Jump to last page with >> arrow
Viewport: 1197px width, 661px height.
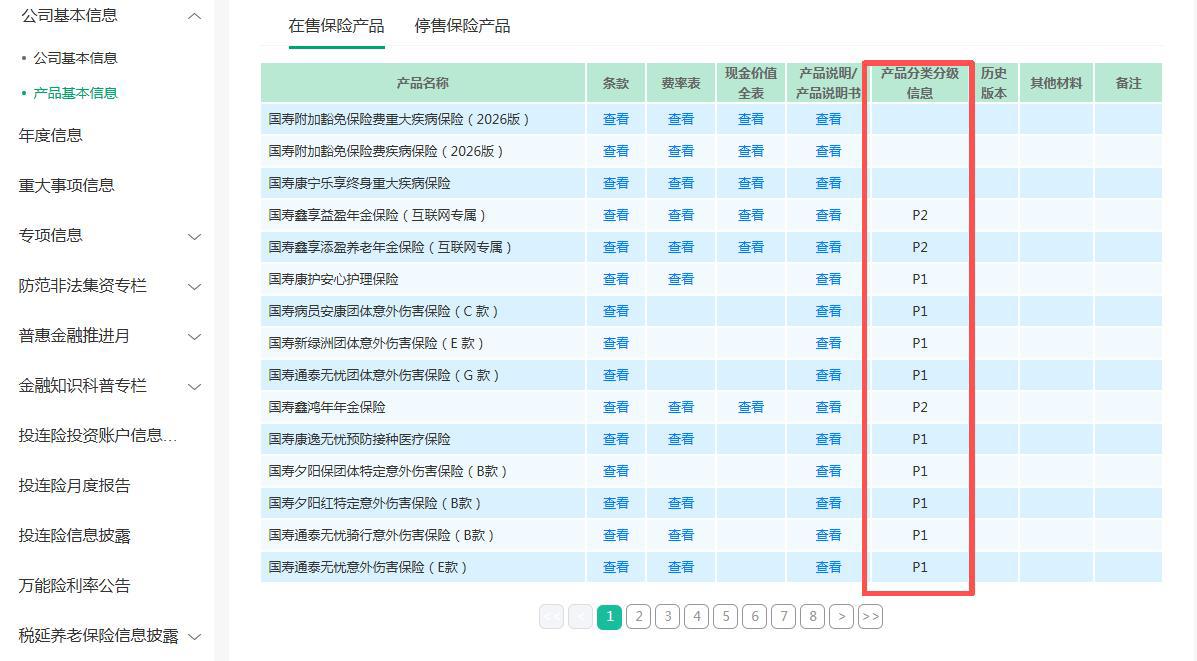click(870, 617)
